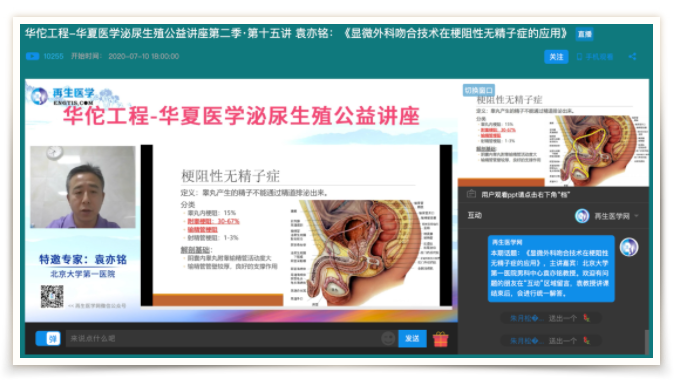
Task: Click the viewer count video icon
Action: pos(32,56)
